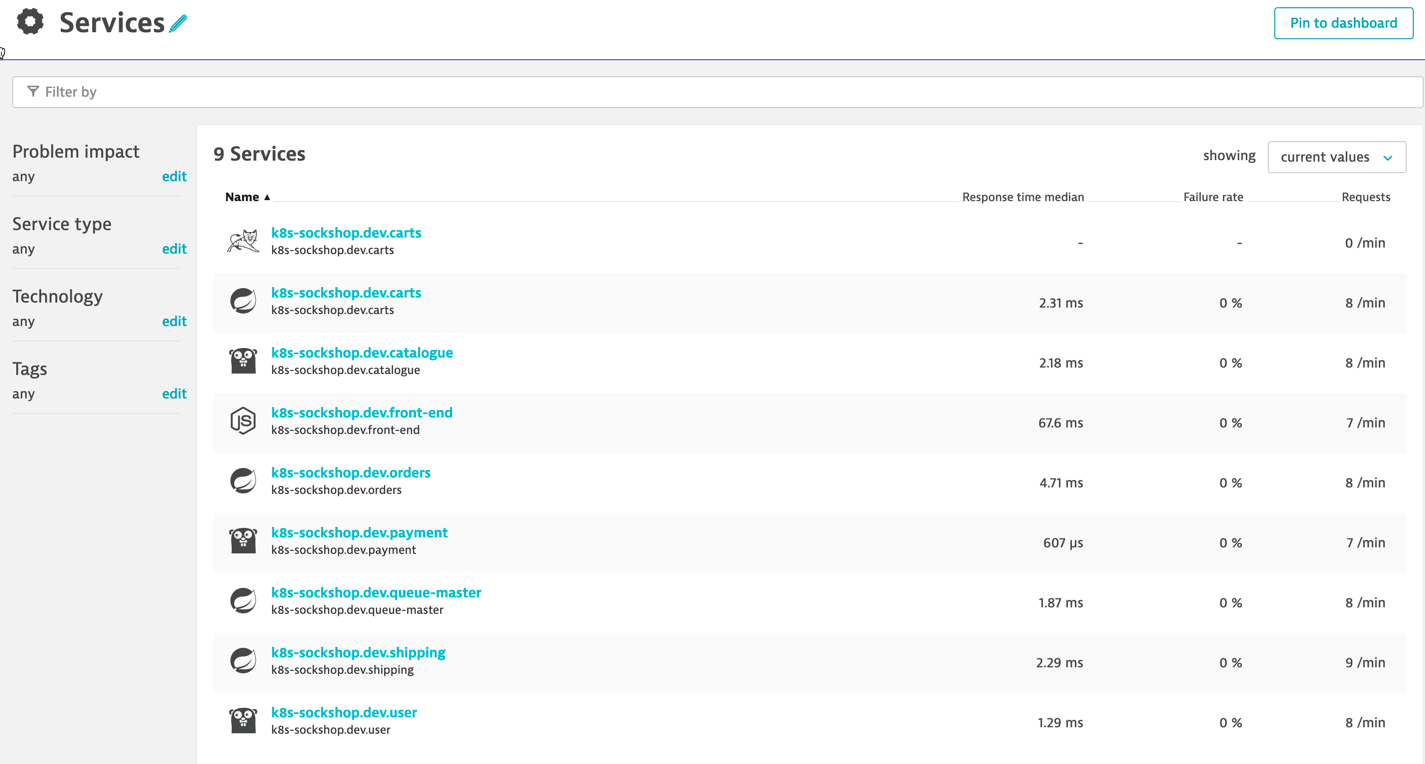Sort by Response time median column
The height and width of the screenshot is (764, 1425).
point(1023,197)
